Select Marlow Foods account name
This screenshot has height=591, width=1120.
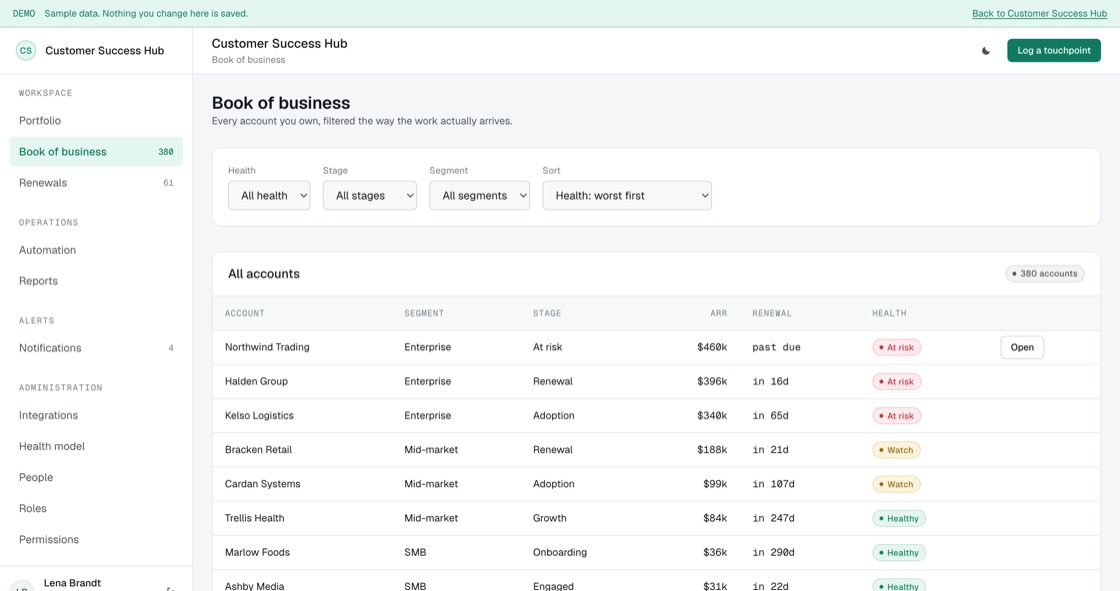[257, 552]
